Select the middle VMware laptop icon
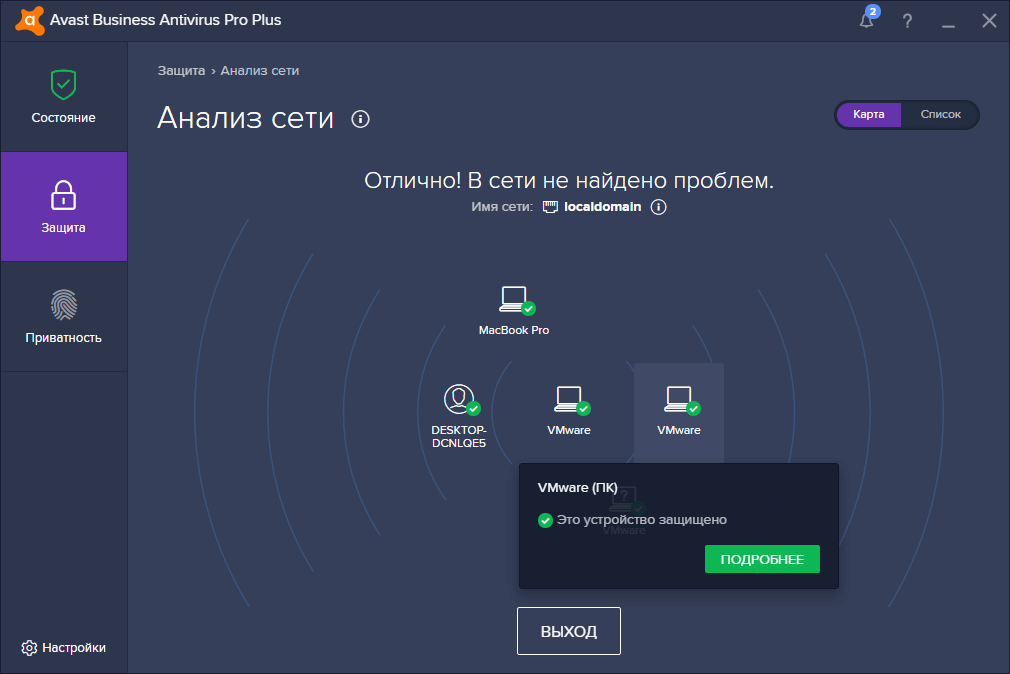Screen dimensions: 1010x674 point(571,400)
